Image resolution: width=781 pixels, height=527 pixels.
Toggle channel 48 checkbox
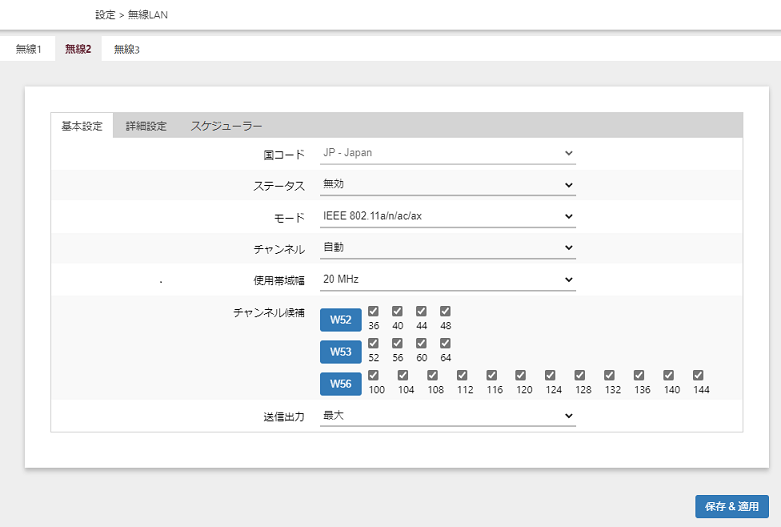coord(445,311)
